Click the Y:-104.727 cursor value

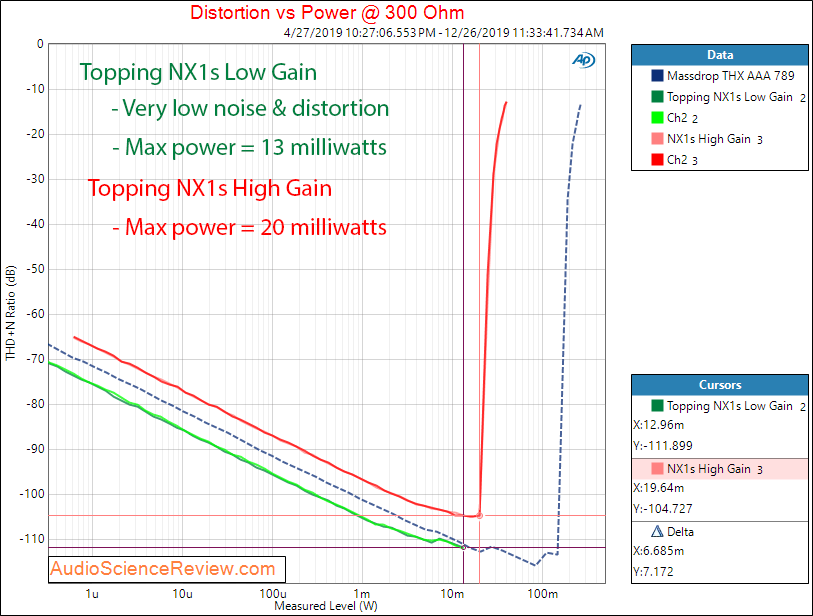663,509
